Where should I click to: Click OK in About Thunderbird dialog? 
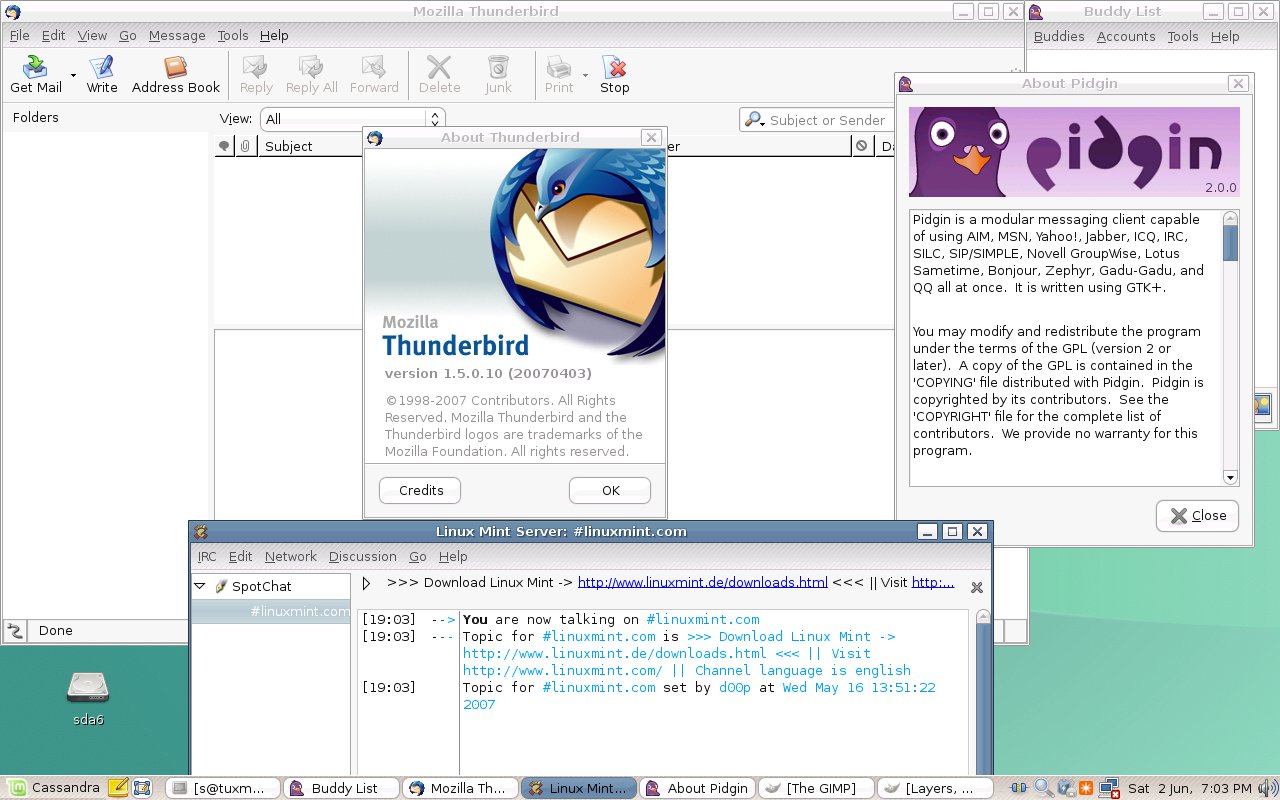610,490
